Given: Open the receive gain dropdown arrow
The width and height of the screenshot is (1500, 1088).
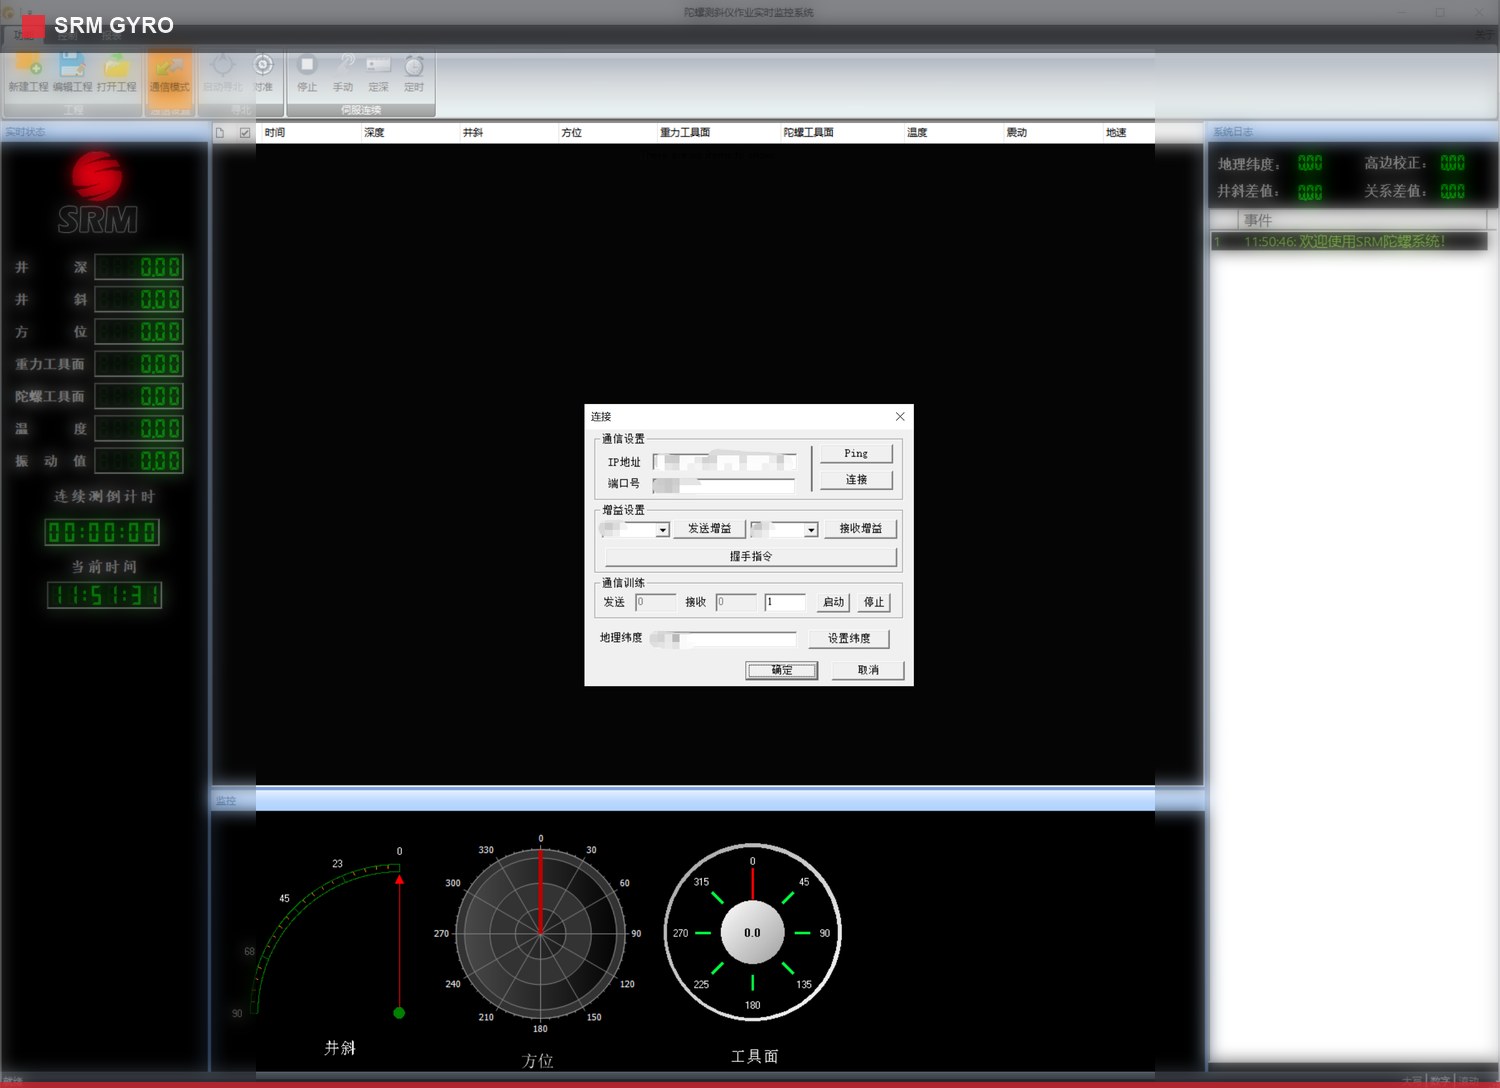Looking at the screenshot, I should click(x=811, y=530).
